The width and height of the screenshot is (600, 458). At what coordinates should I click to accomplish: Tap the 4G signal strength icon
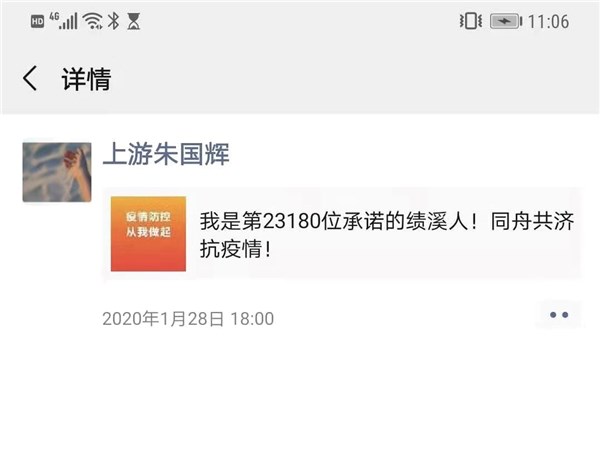pyautogui.click(x=64, y=21)
